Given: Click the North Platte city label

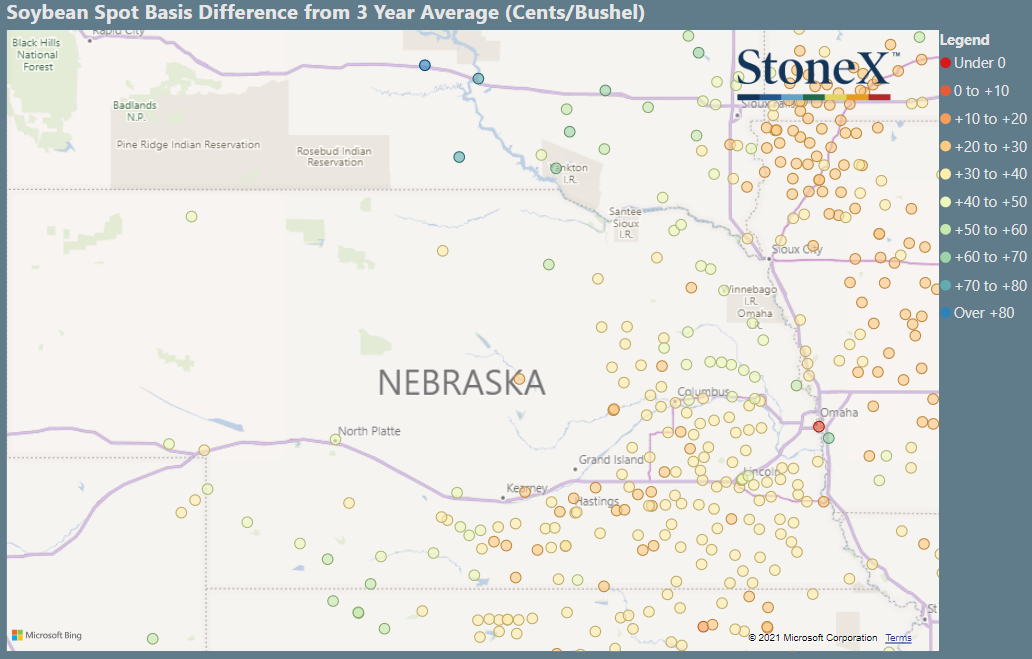Looking at the screenshot, I should (369, 431).
